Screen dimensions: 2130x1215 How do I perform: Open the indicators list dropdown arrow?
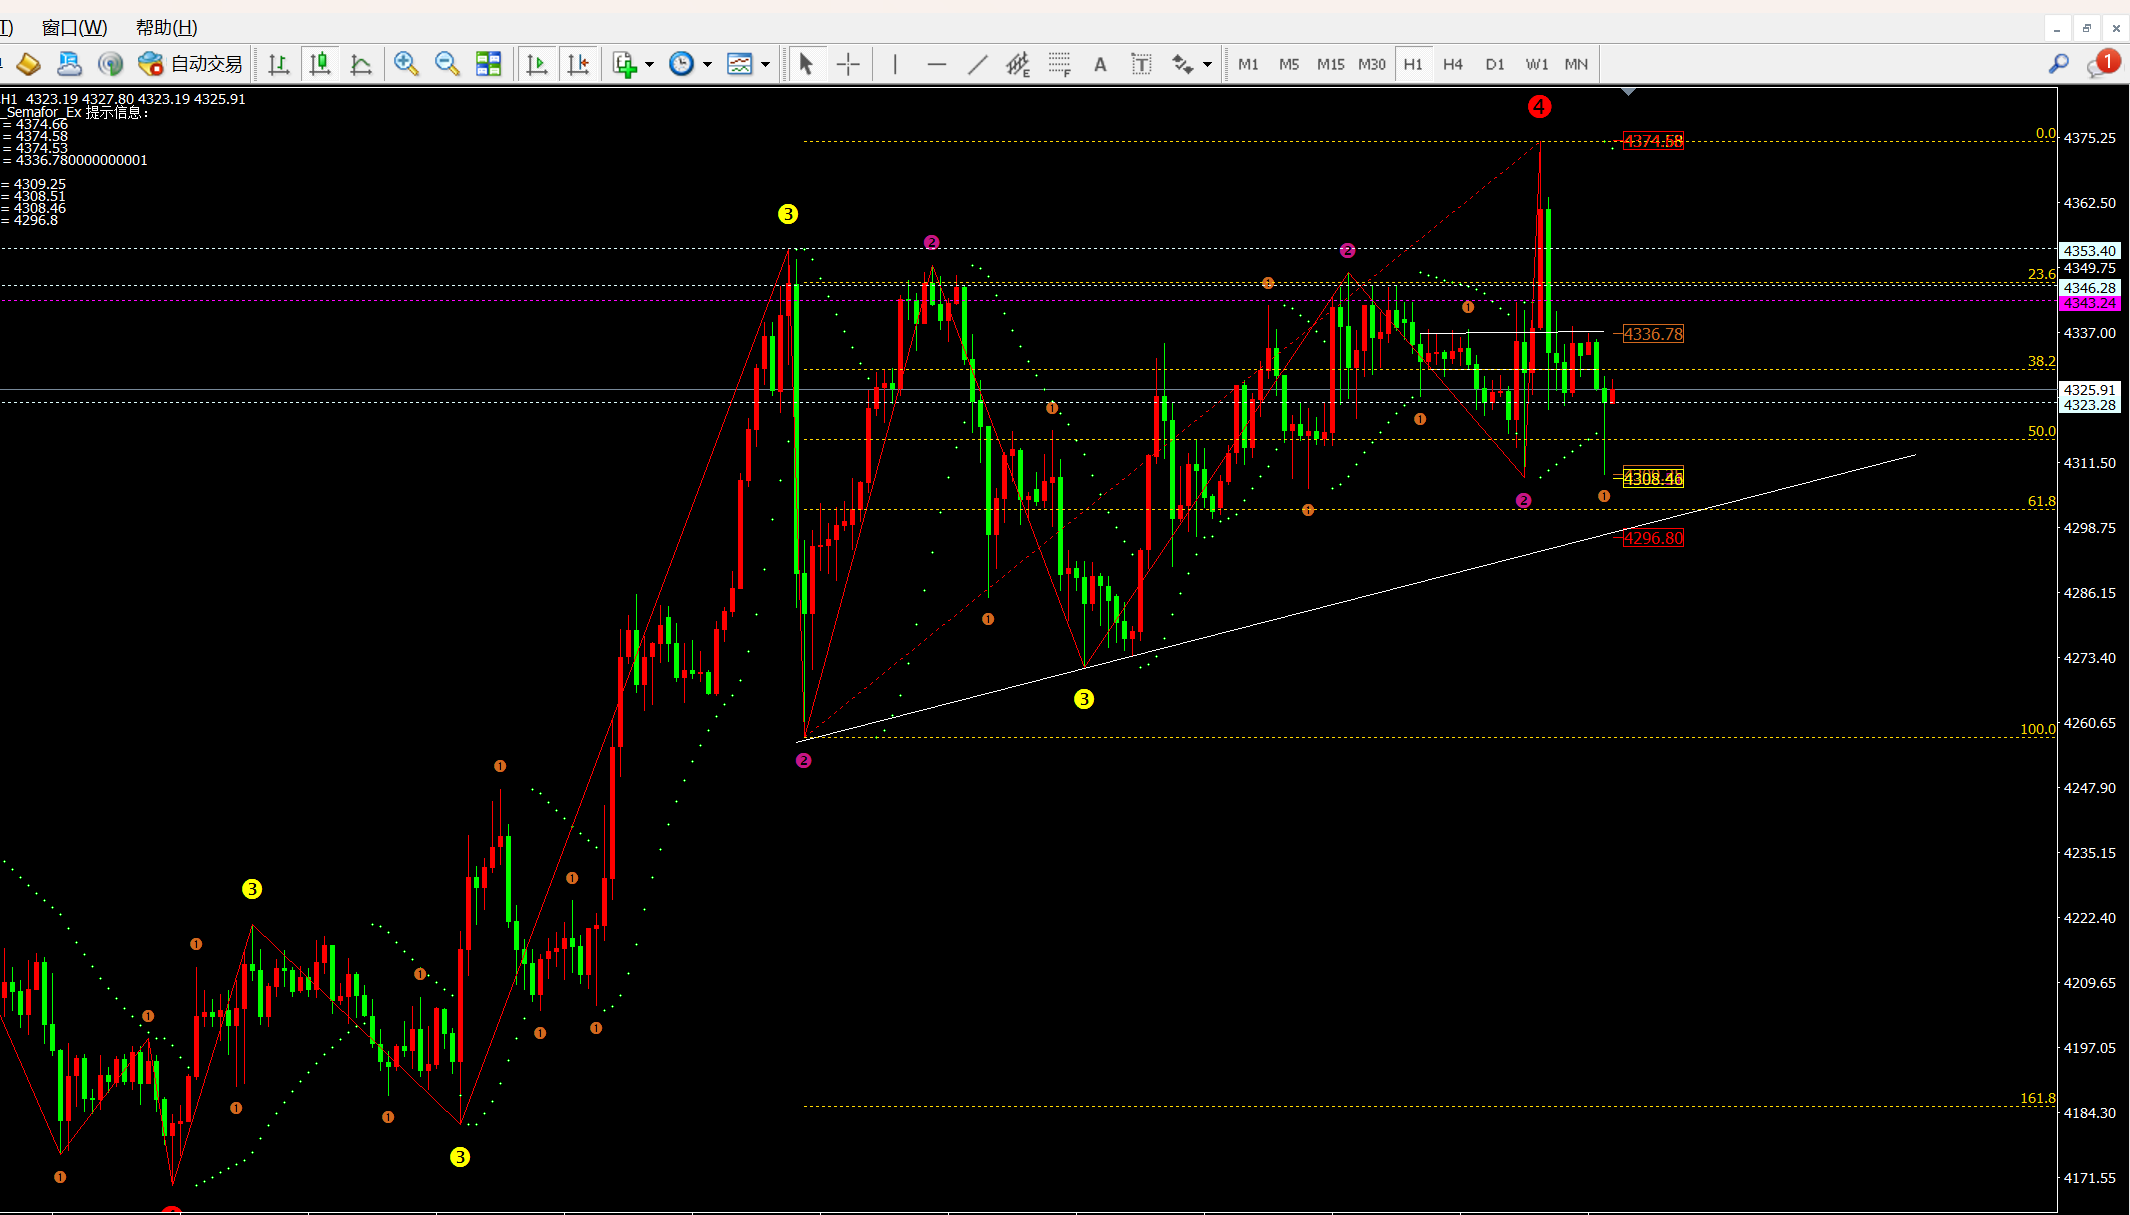point(650,64)
